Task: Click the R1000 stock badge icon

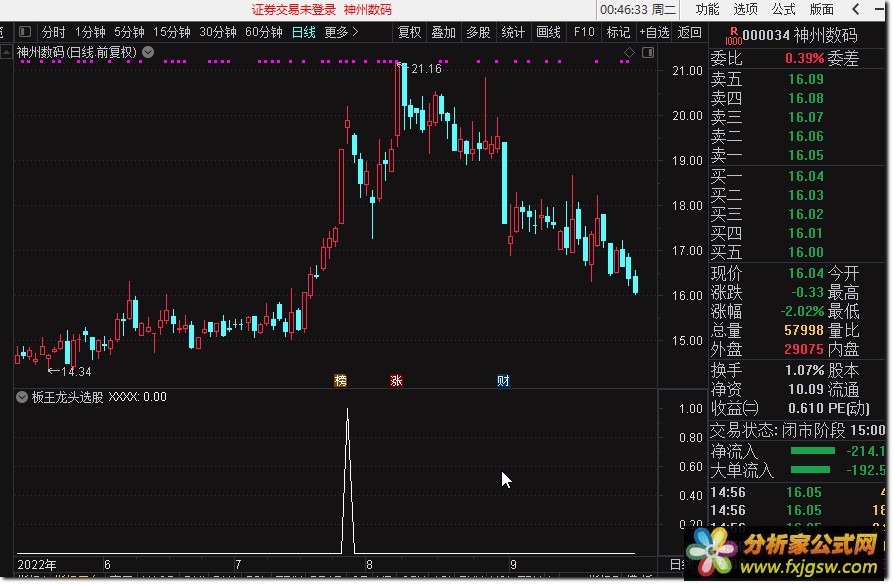Action: pyautogui.click(x=733, y=36)
